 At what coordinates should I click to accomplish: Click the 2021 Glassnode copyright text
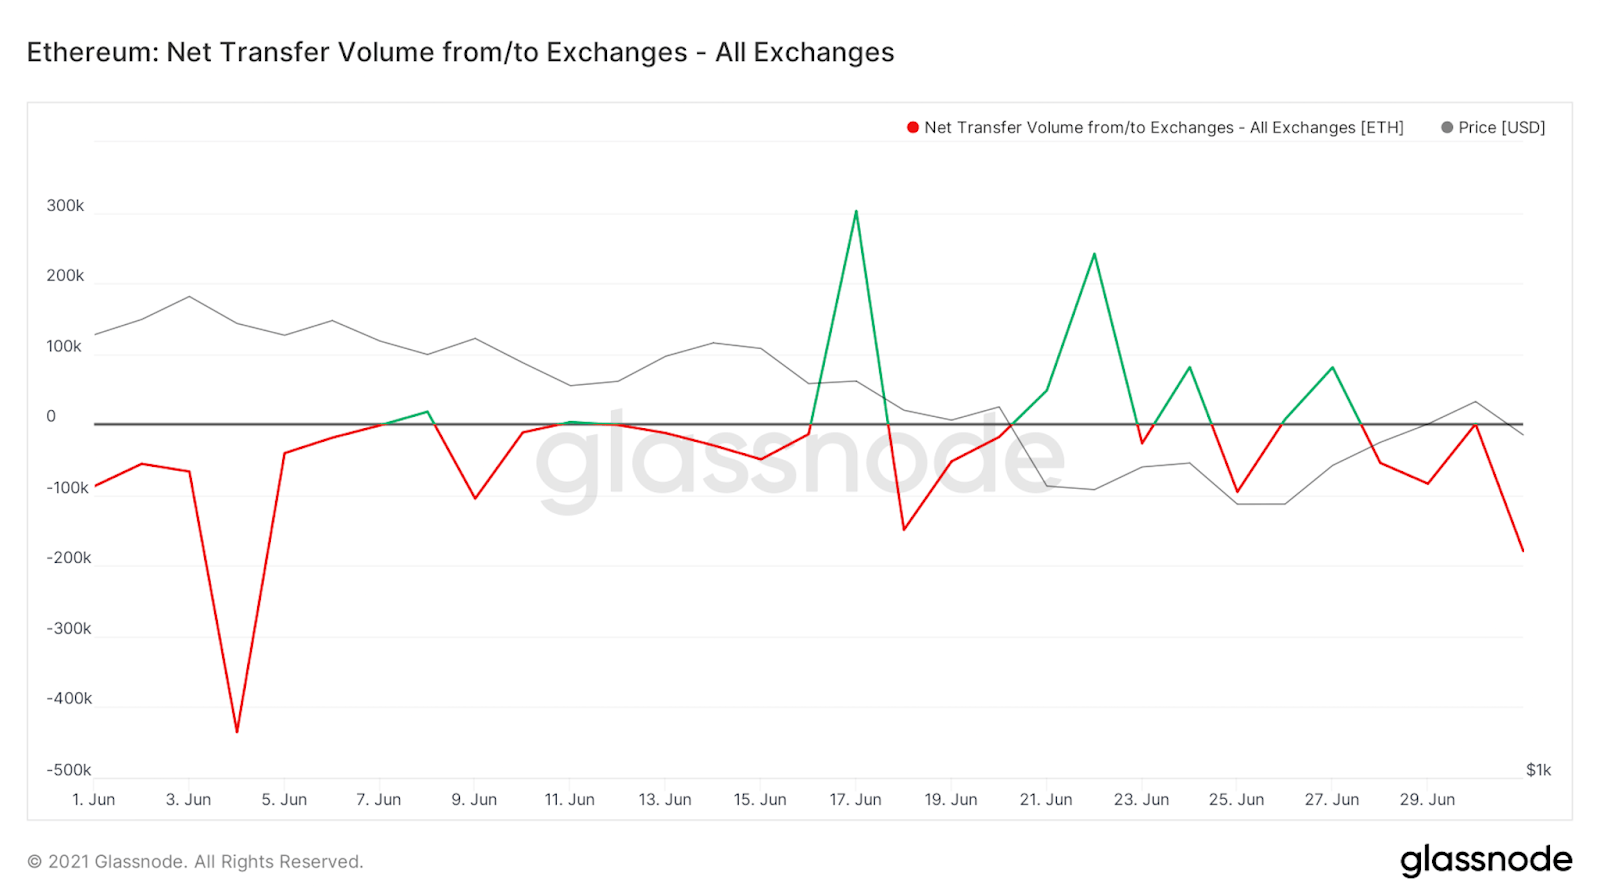(195, 862)
